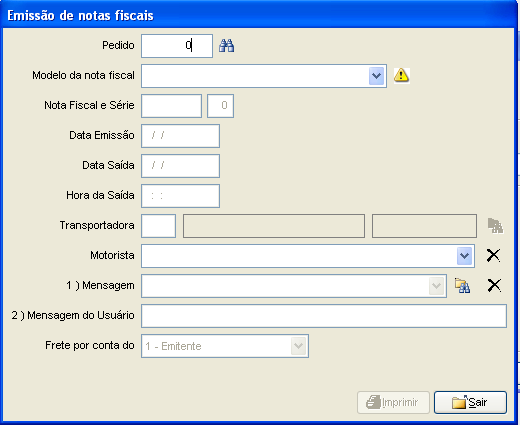Click the Mensagem do Usuário text field

click(324, 316)
